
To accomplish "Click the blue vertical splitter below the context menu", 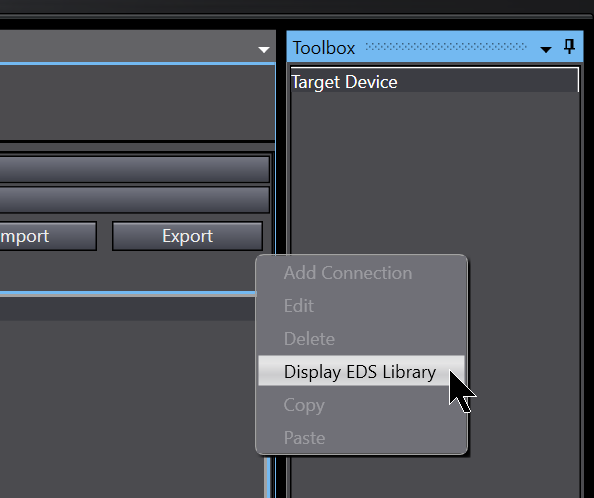I will click(x=268, y=477).
